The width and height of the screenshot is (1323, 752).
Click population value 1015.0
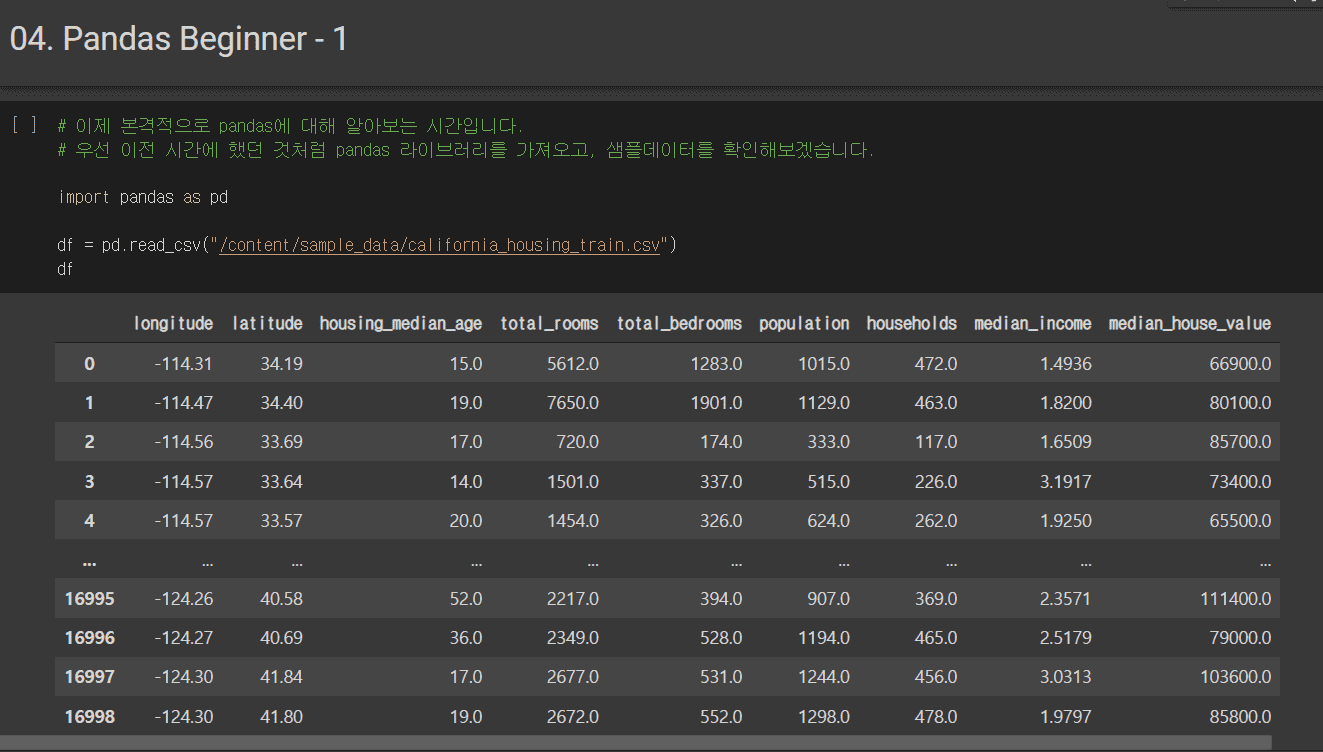824,364
